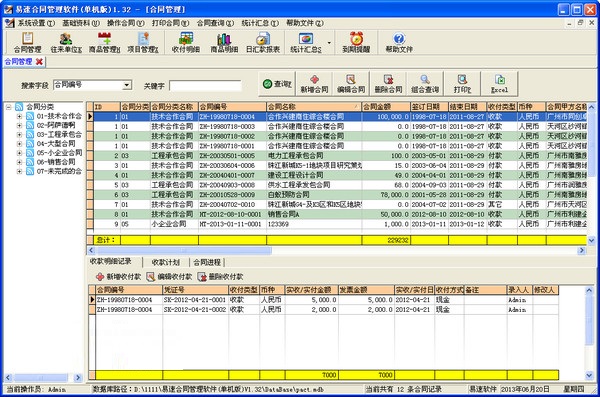Click 打印 button
The image size is (600, 397).
[x=462, y=83]
